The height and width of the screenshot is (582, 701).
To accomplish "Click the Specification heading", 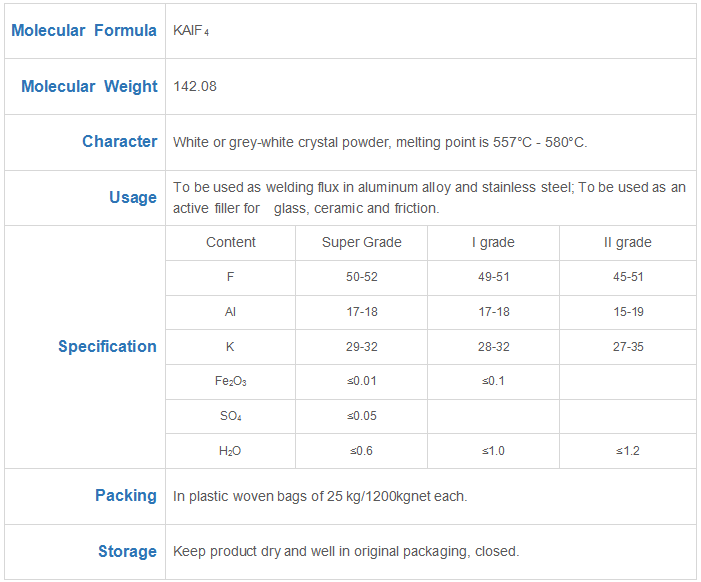I will tap(107, 346).
